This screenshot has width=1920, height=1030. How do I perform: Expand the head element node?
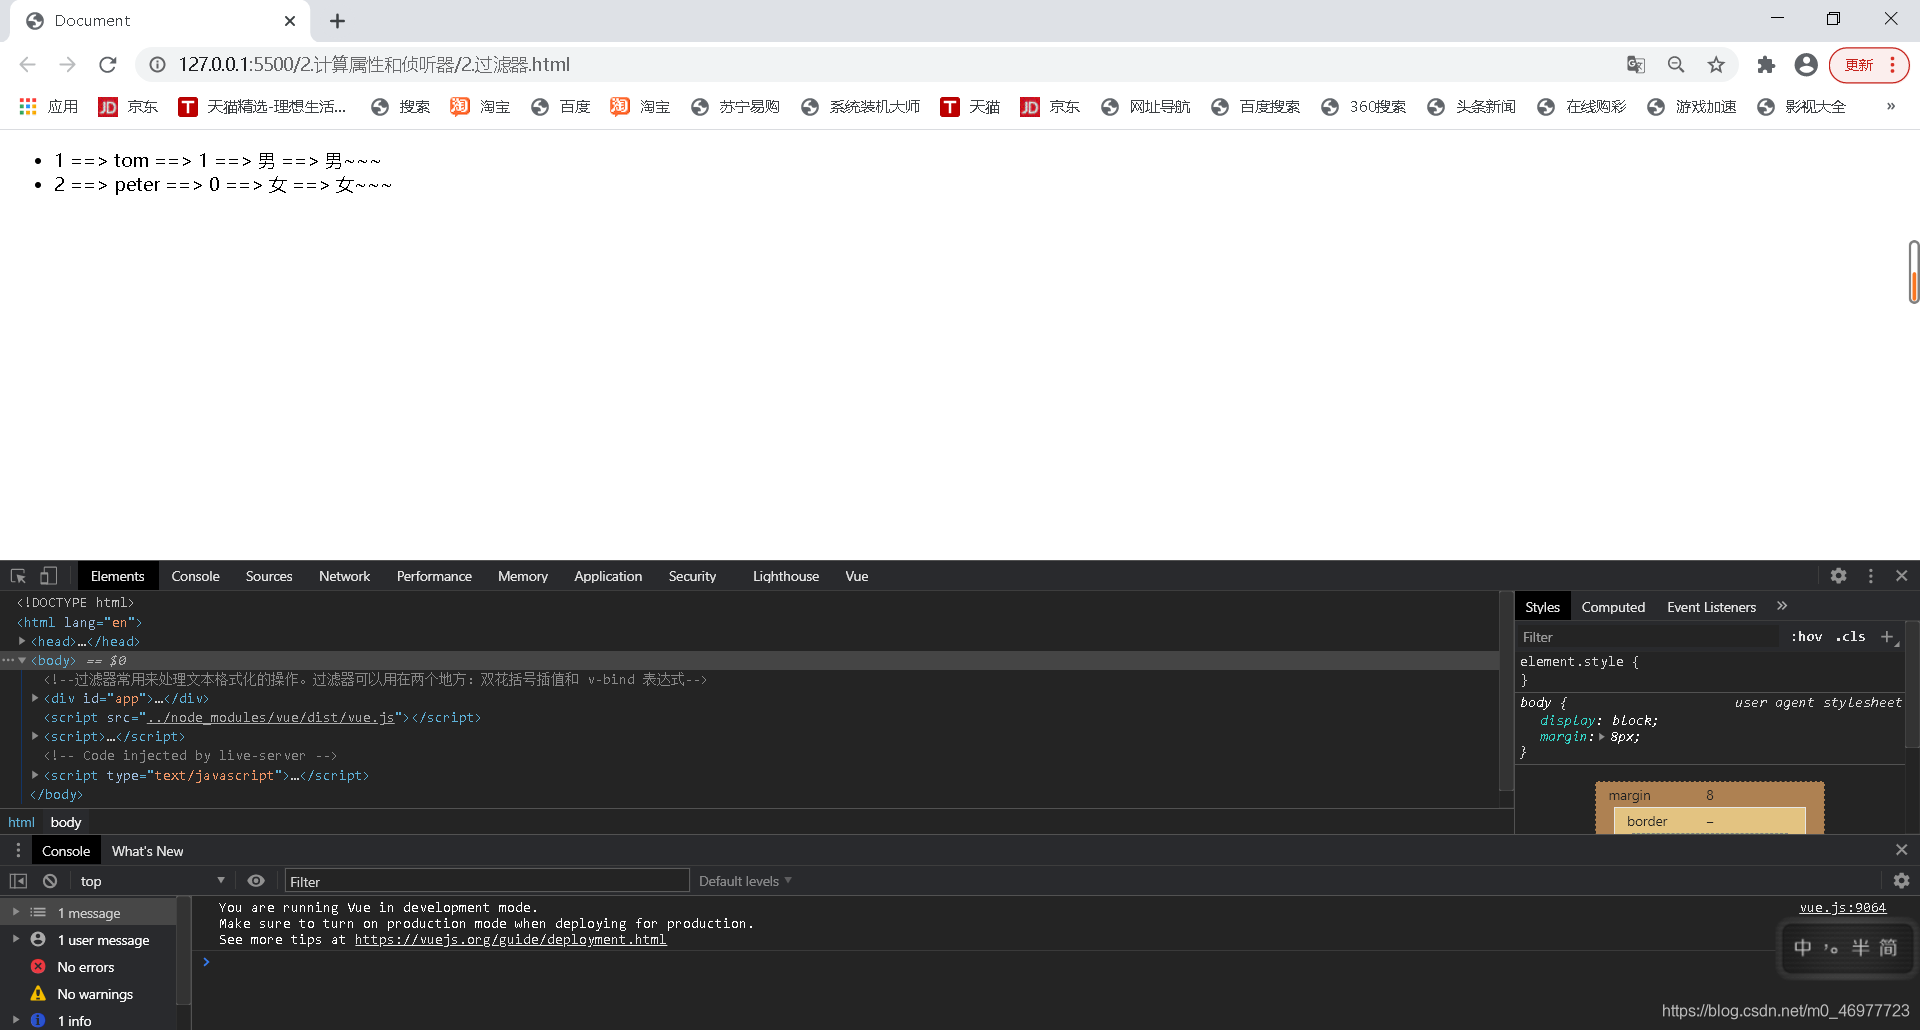22,641
